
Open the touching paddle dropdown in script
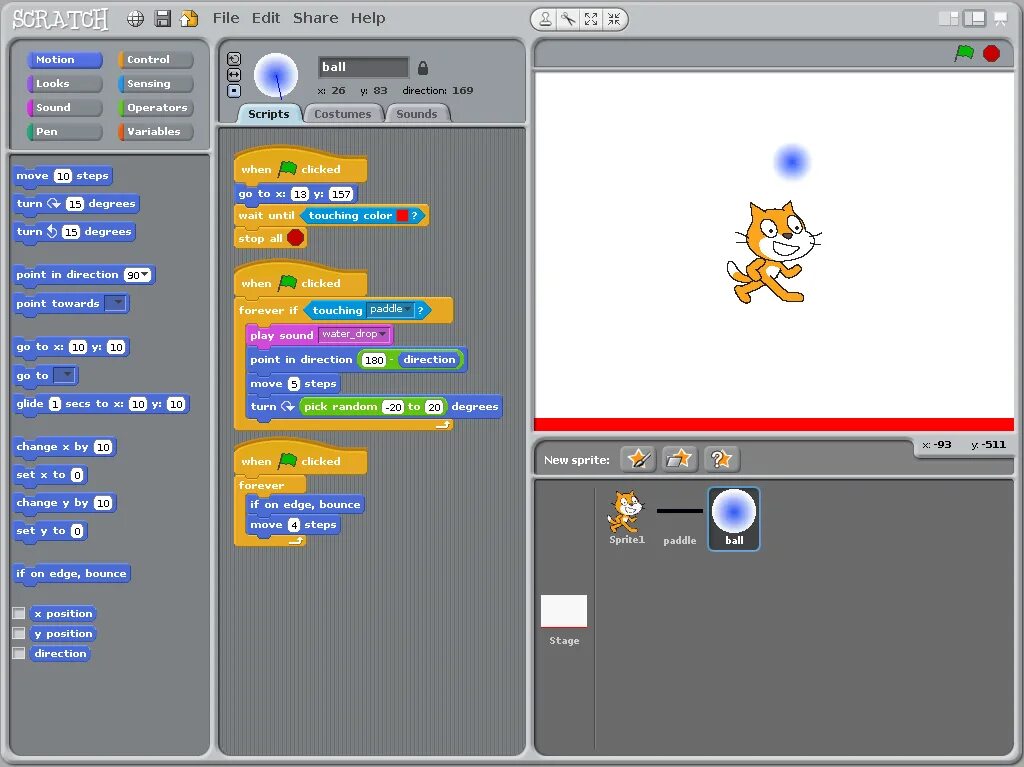click(408, 309)
